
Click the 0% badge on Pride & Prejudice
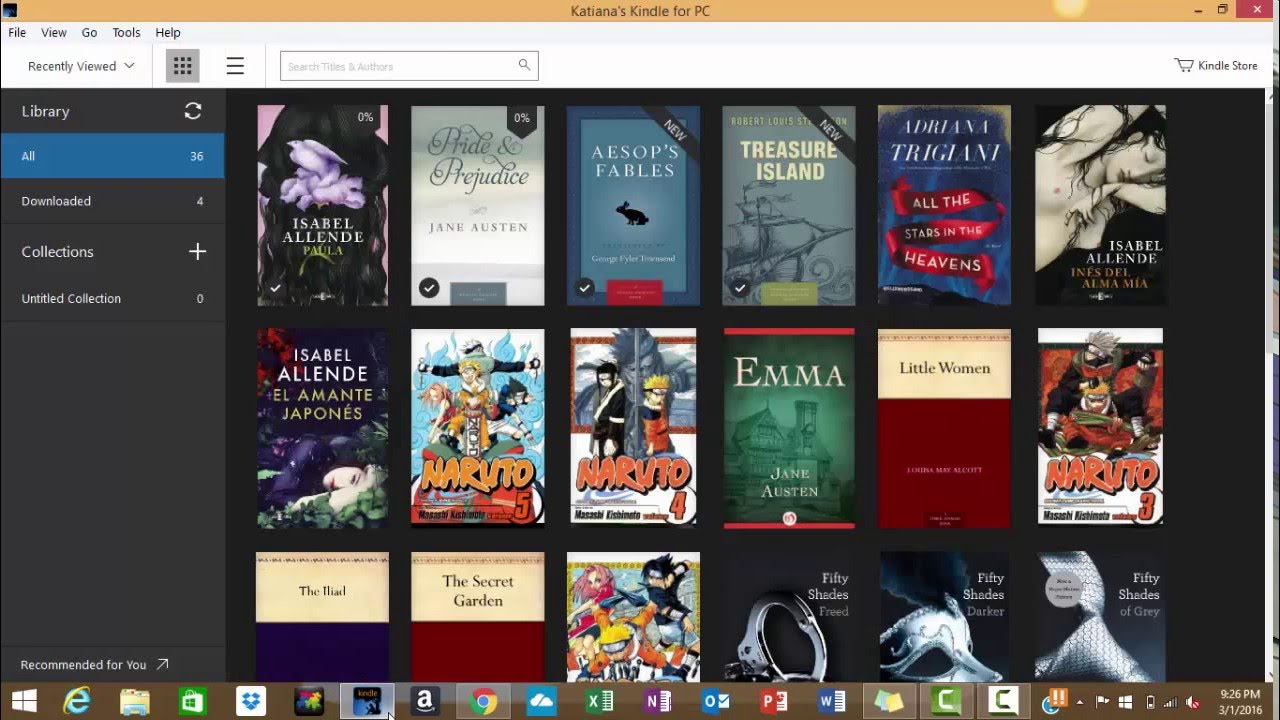click(522, 118)
